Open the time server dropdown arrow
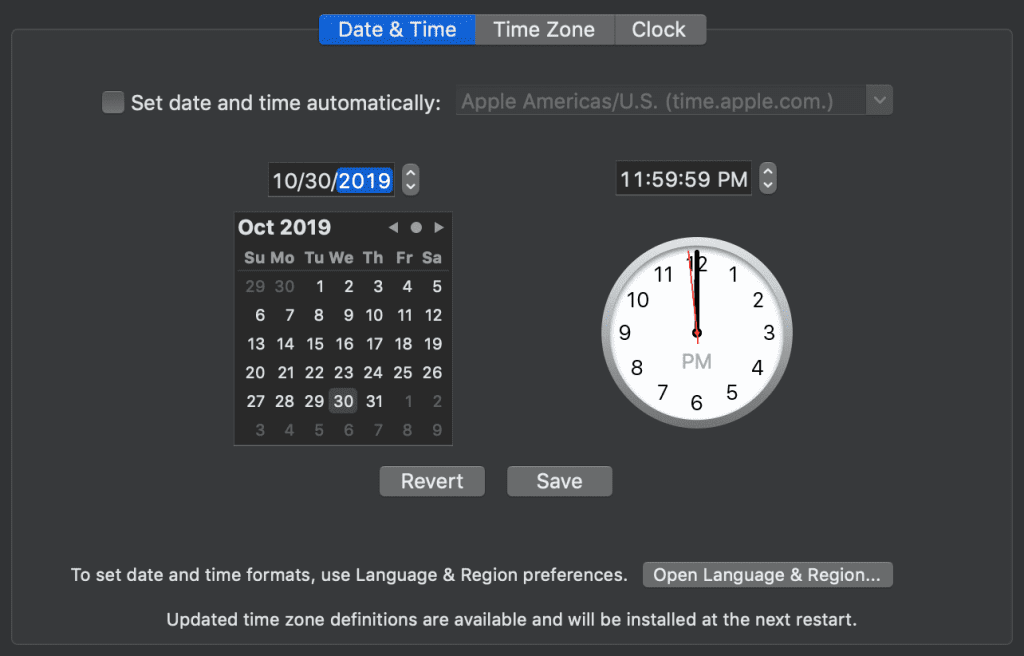The height and width of the screenshot is (656, 1024). click(x=879, y=101)
